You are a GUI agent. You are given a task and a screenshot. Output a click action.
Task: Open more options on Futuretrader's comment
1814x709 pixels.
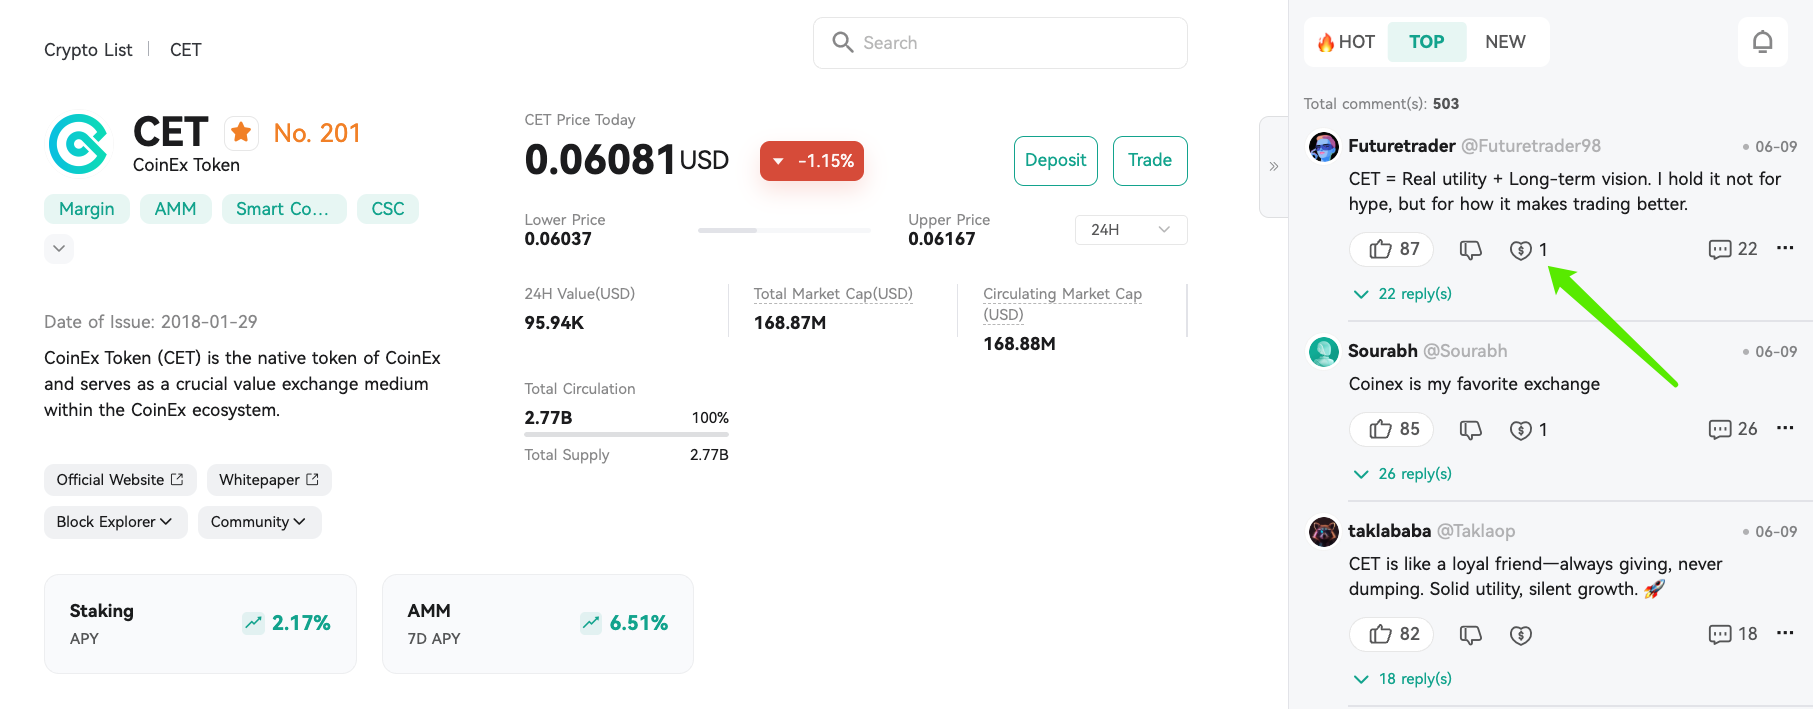pos(1785,248)
